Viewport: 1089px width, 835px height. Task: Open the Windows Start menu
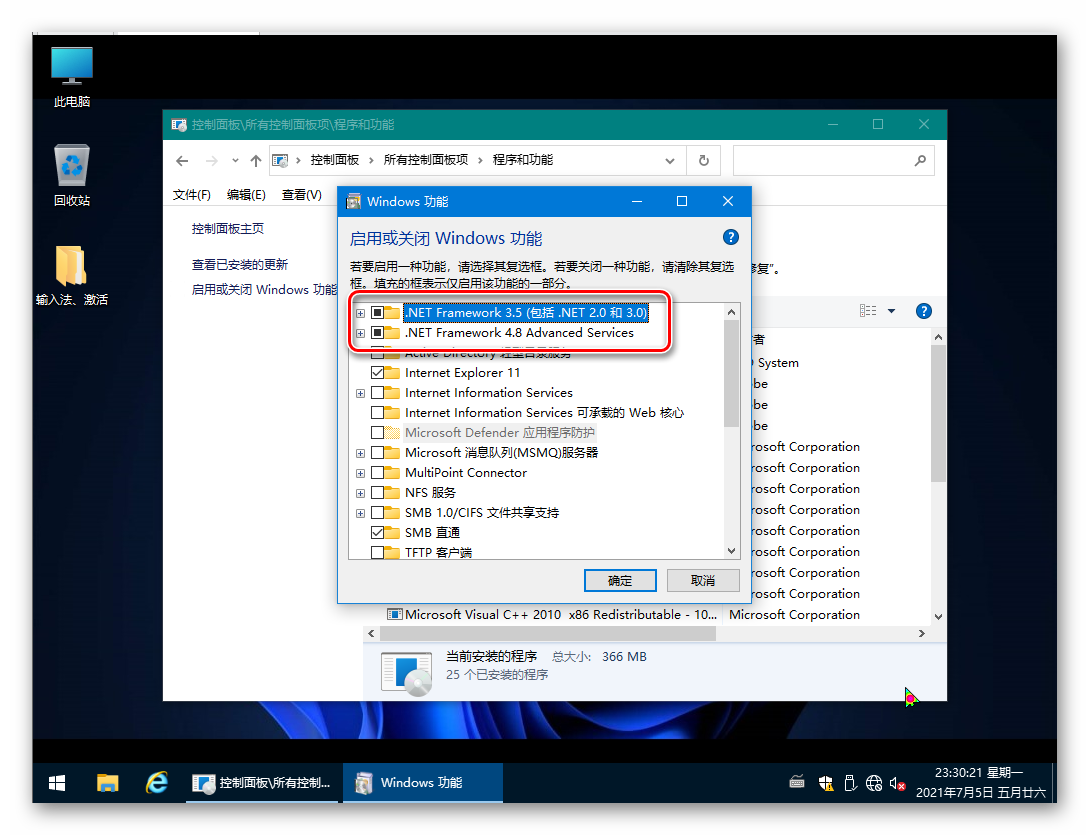(57, 783)
